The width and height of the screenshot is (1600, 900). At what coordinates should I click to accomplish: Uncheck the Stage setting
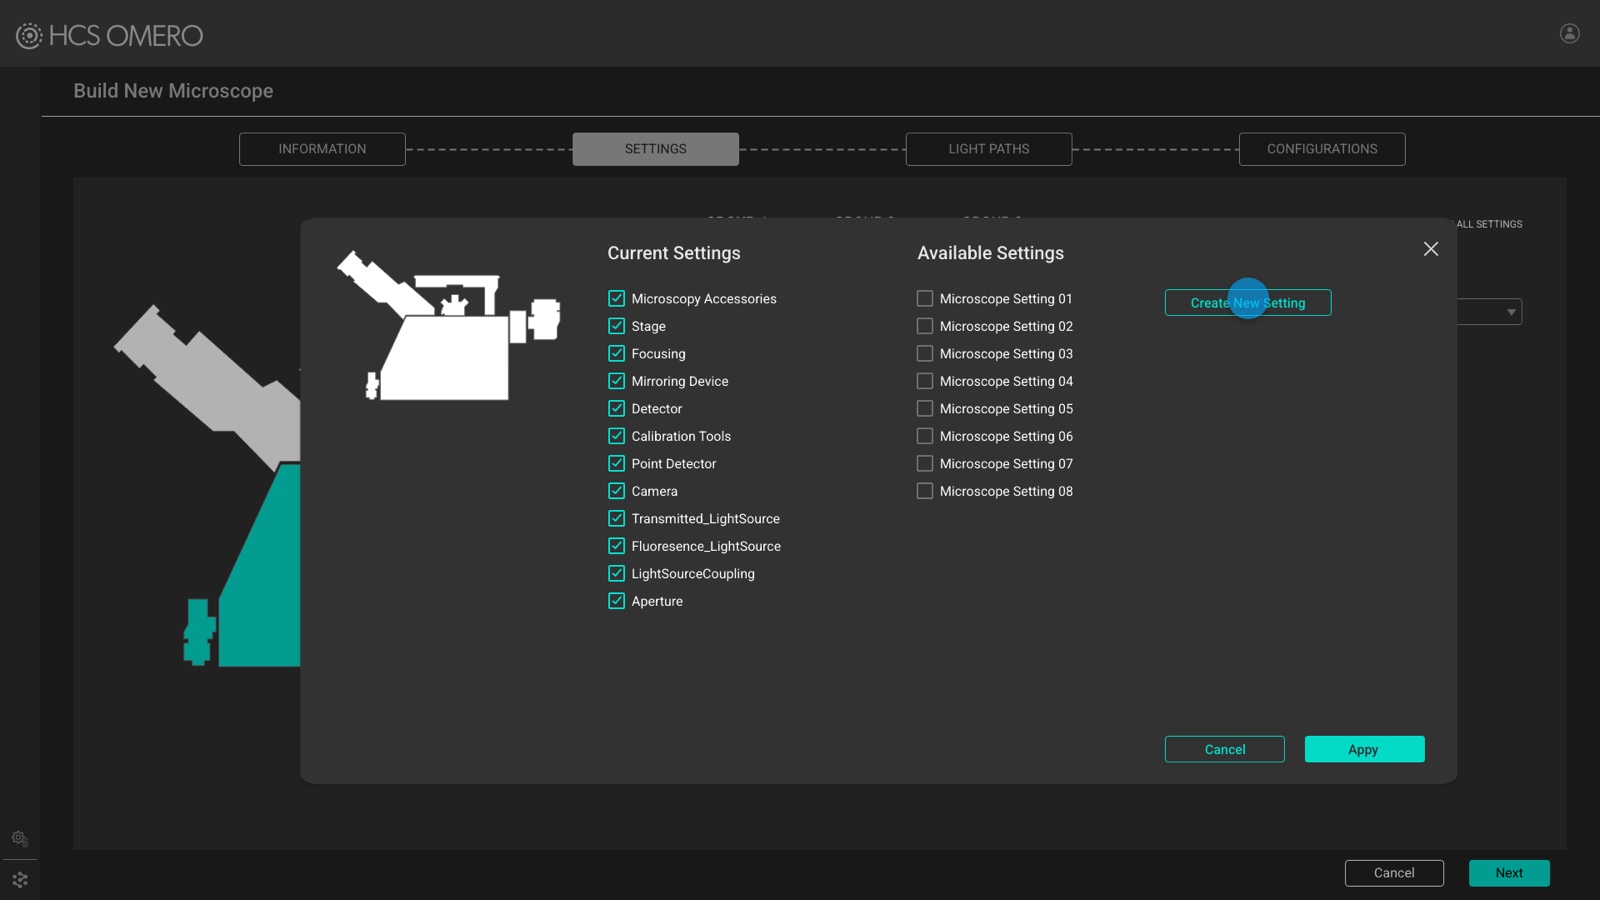click(x=616, y=326)
